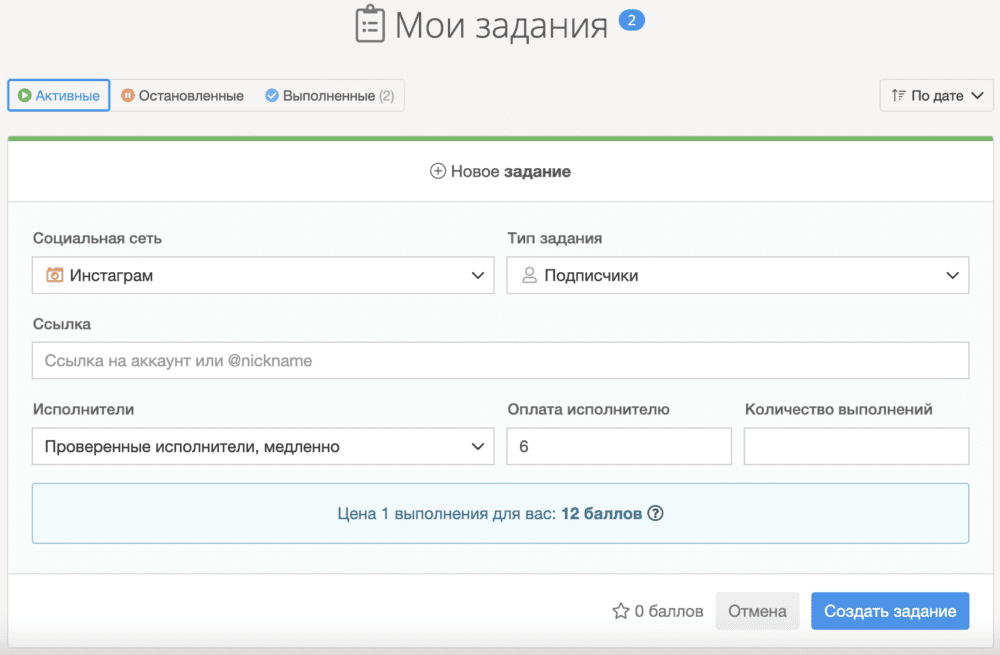Click the sort icon on По дате
Viewport: 1000px width, 655px height.
coord(898,96)
